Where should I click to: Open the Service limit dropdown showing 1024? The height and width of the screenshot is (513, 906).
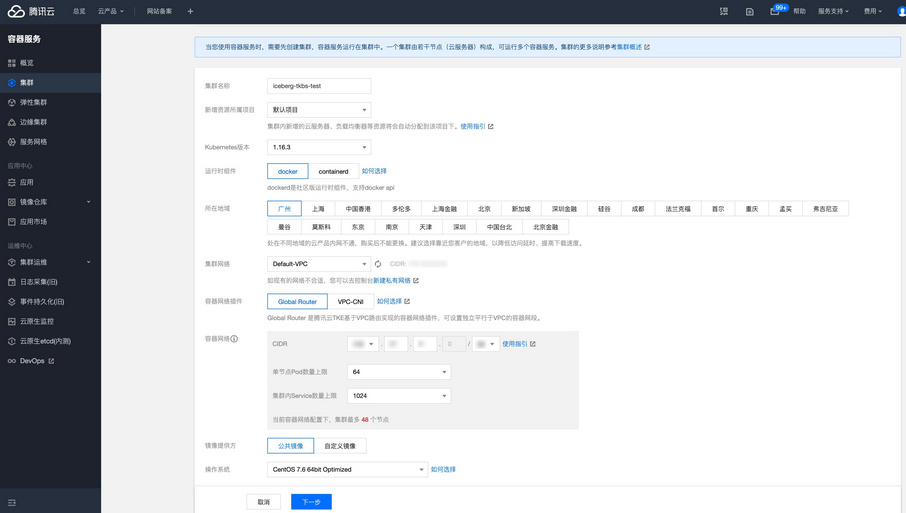pos(399,396)
